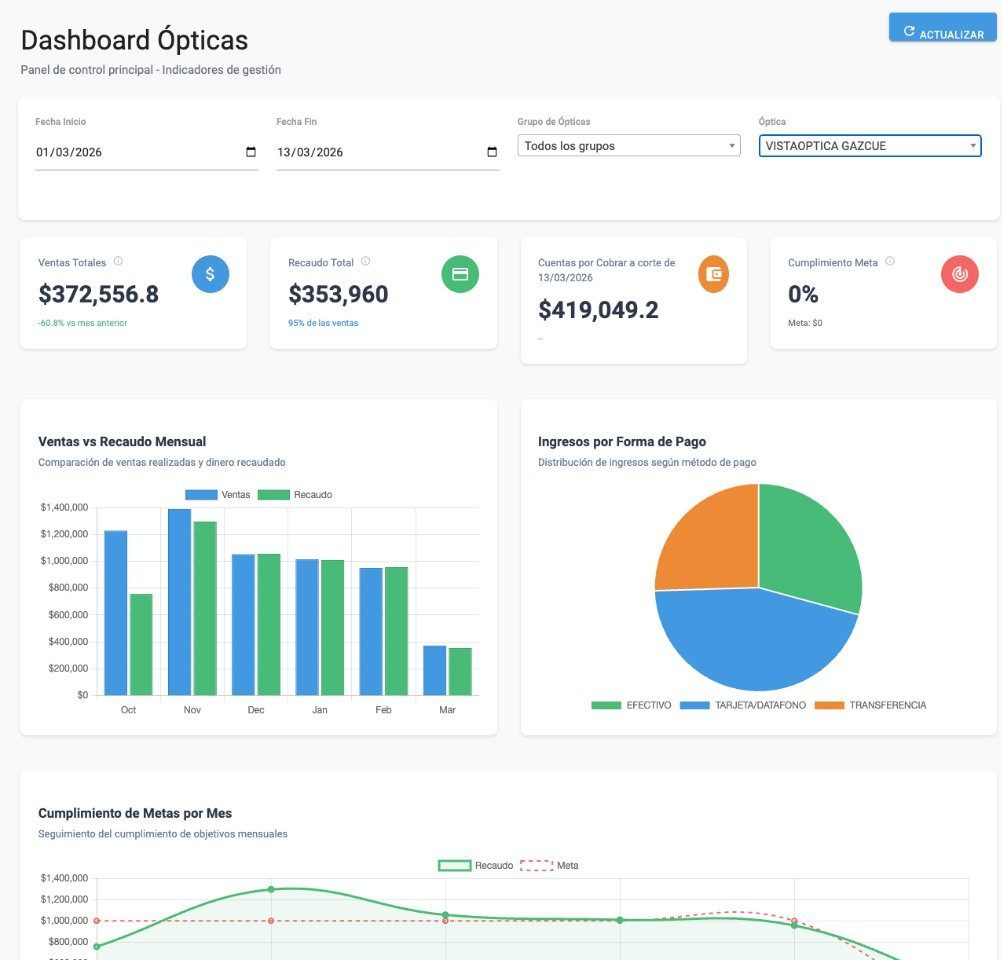Open the Fecha Inicio calendar picker icon
The image size is (1002, 960).
(x=252, y=151)
